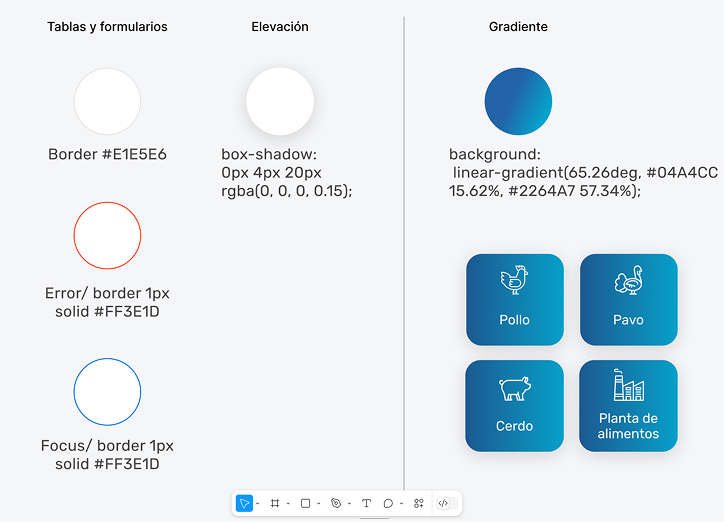Select the Comment tool

click(x=388, y=503)
